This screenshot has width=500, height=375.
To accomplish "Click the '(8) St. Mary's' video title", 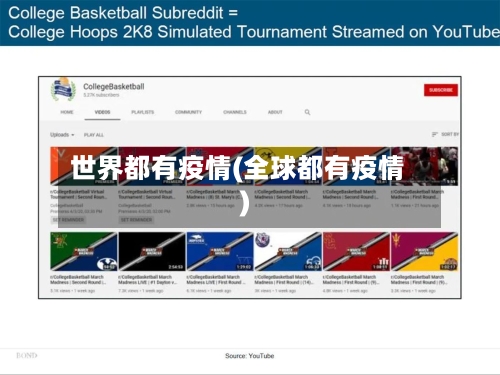I will point(214,194).
